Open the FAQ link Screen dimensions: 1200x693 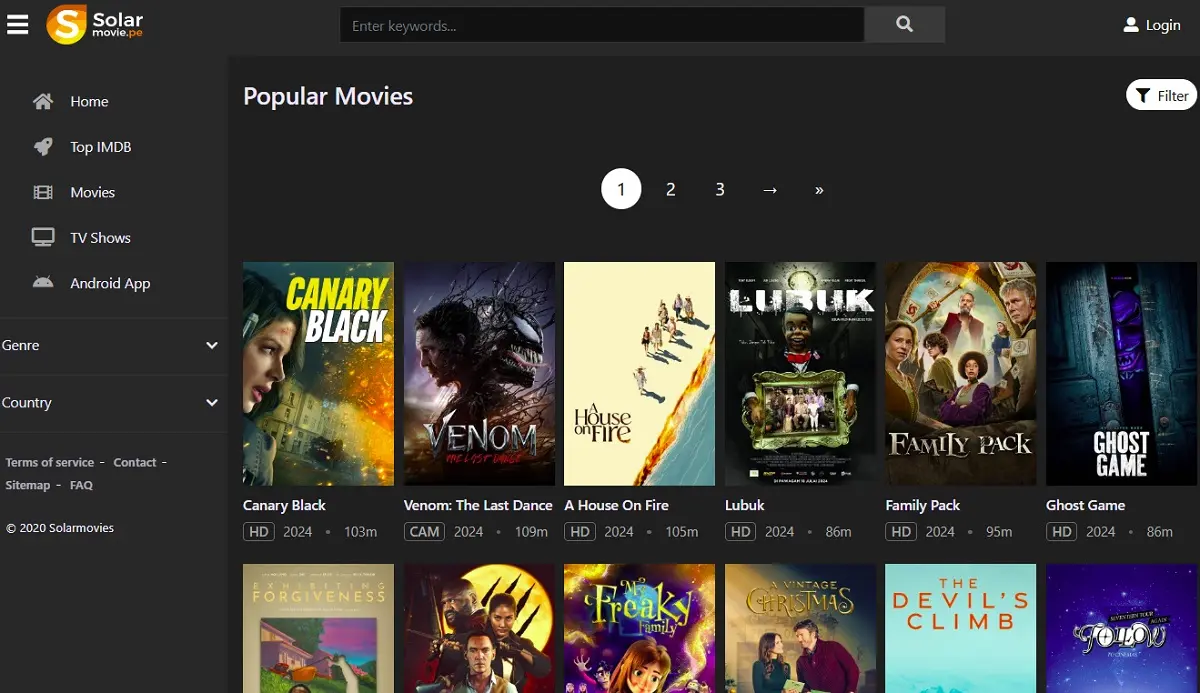pyautogui.click(x=82, y=485)
